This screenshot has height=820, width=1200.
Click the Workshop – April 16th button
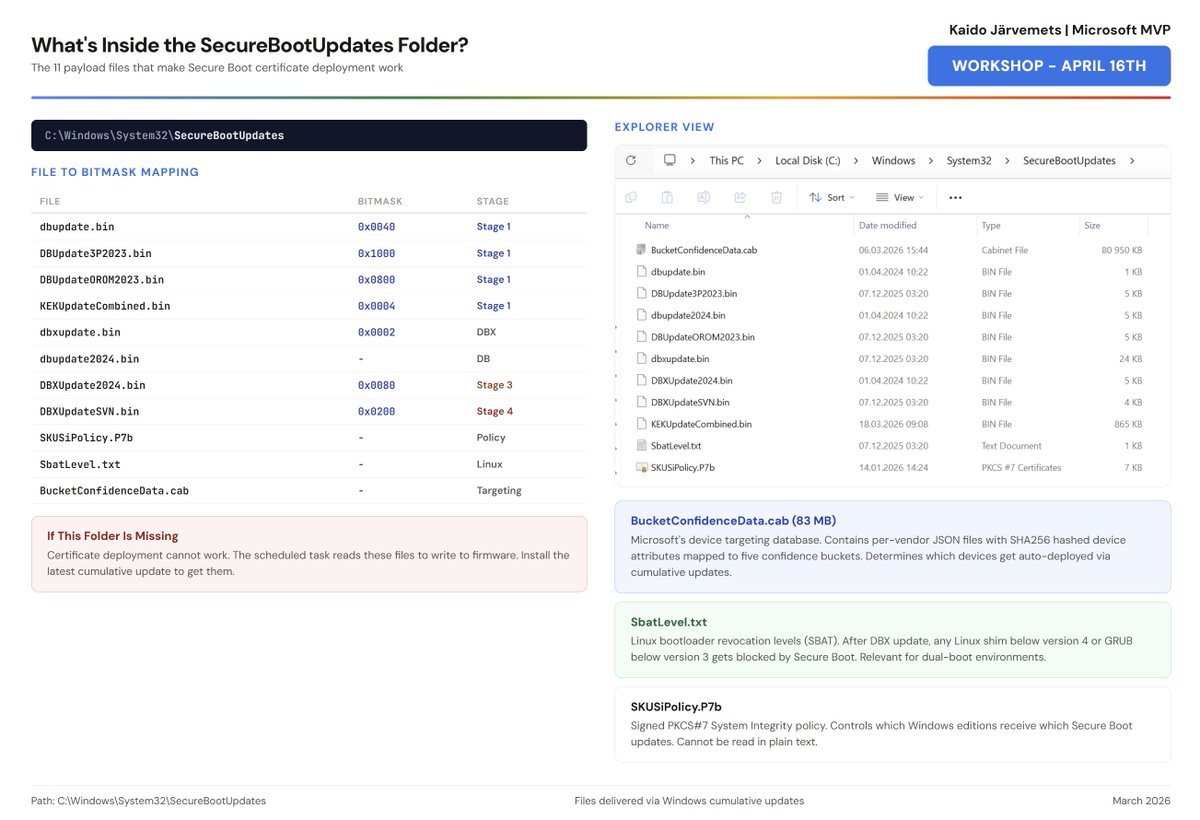point(1049,66)
